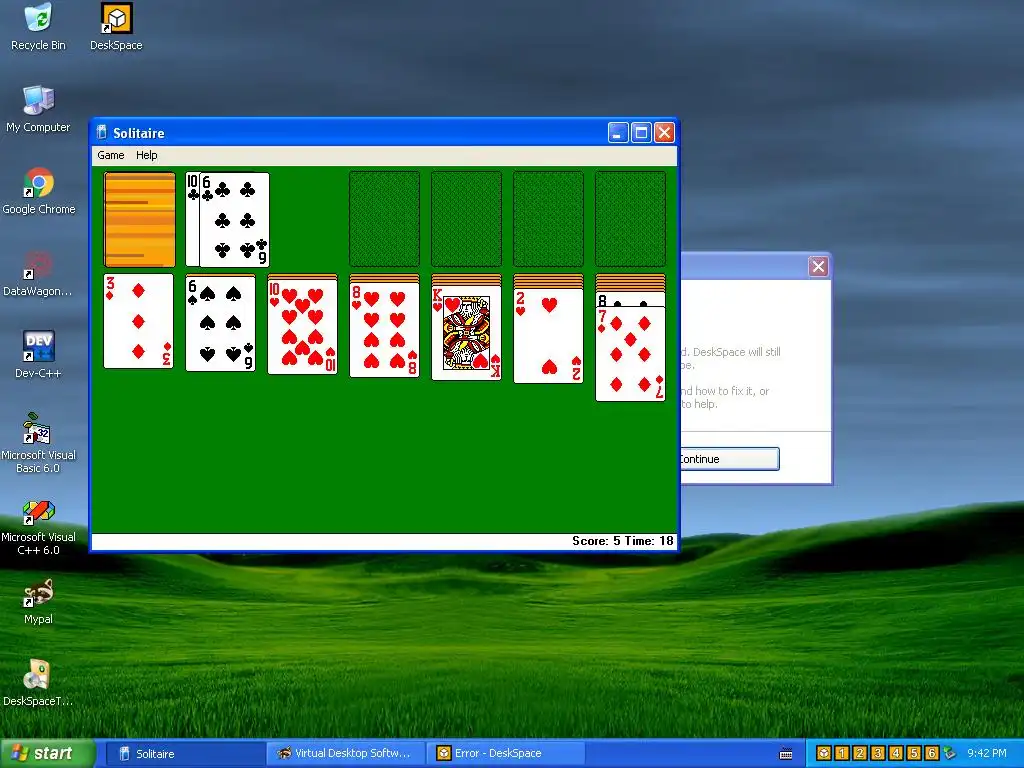The height and width of the screenshot is (768, 1024).
Task: Switch to desktop 6 tray icon
Action: pos(931,753)
